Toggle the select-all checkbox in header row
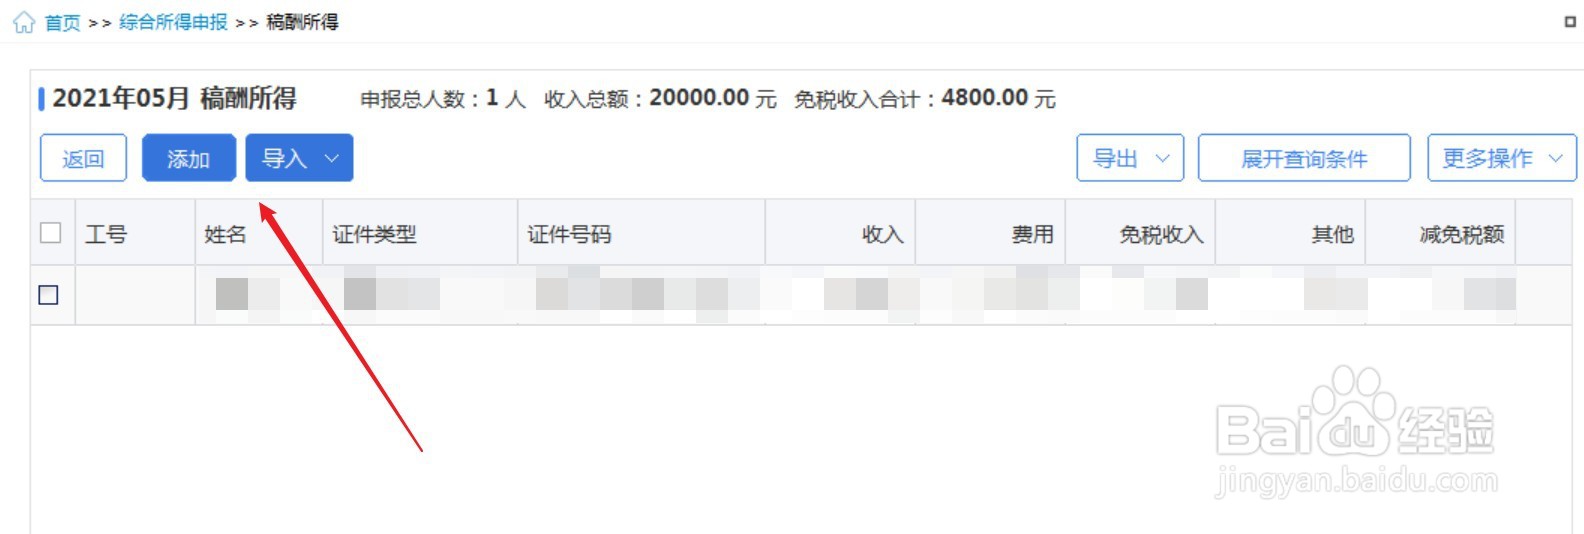The width and height of the screenshot is (1584, 534). [50, 233]
